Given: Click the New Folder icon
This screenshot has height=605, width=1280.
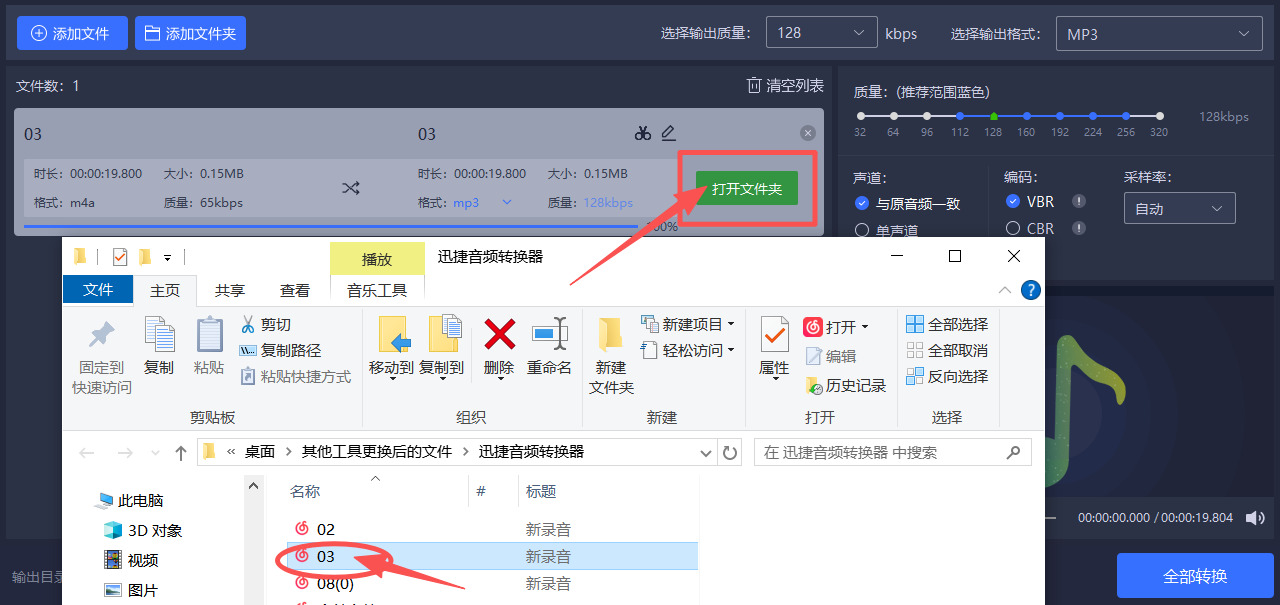Looking at the screenshot, I should (611, 336).
